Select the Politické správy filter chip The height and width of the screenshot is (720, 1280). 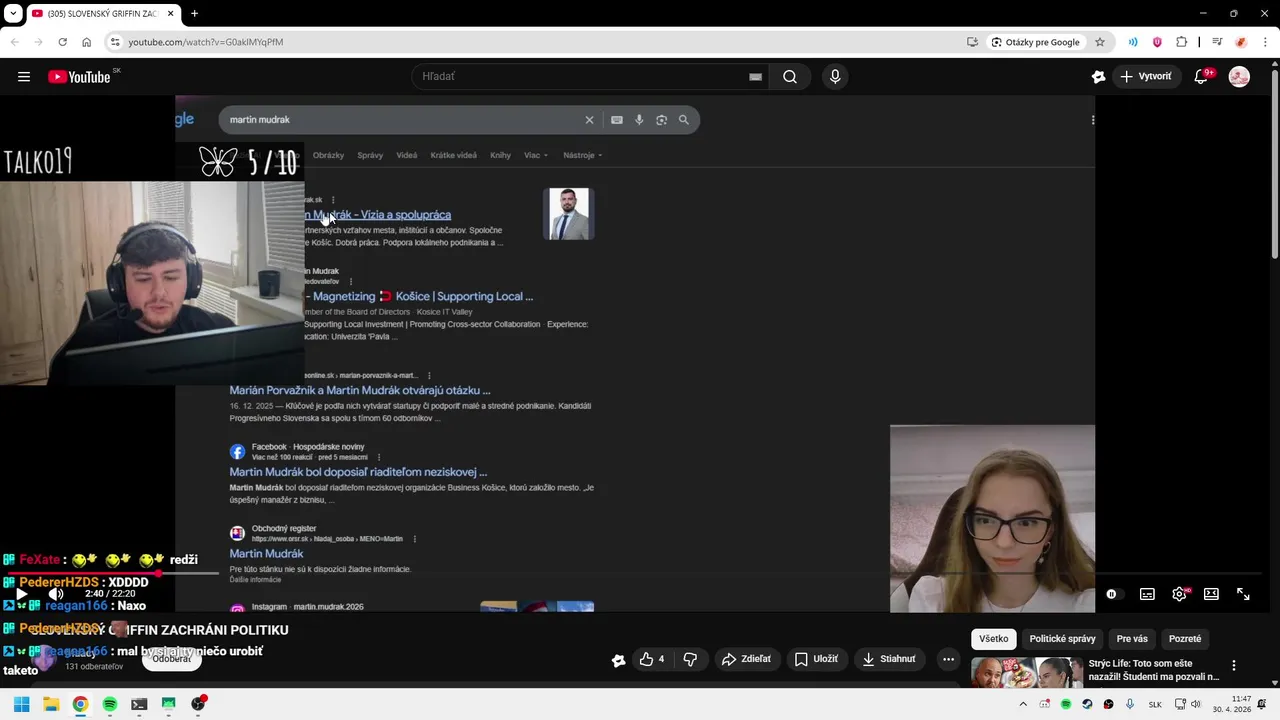pyautogui.click(x=1063, y=638)
